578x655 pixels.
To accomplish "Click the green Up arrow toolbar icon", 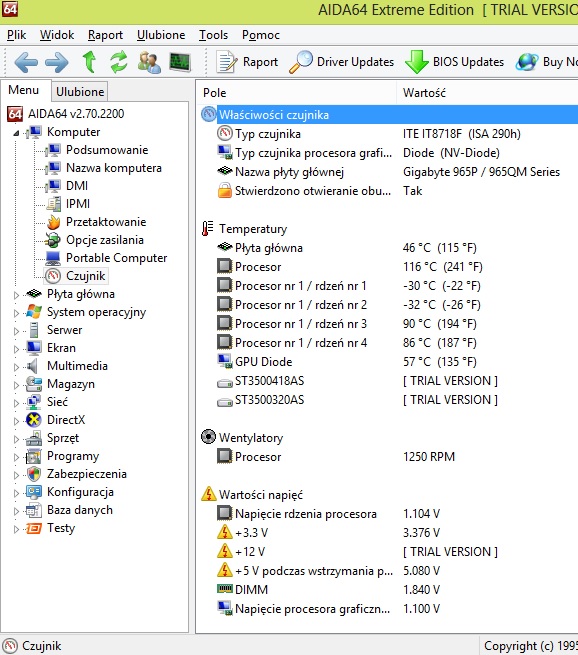I will click(x=89, y=62).
